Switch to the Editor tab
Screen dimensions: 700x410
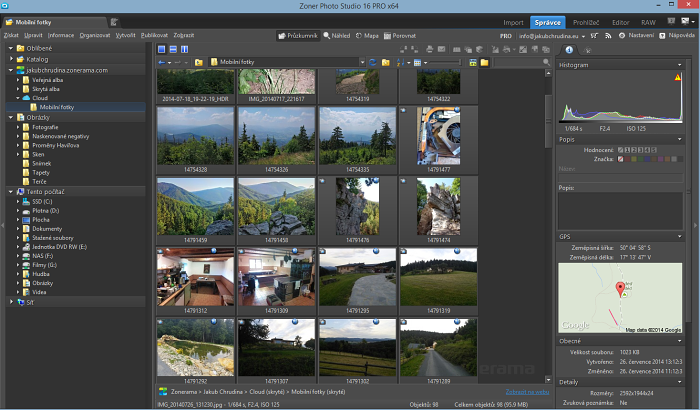(x=621, y=22)
